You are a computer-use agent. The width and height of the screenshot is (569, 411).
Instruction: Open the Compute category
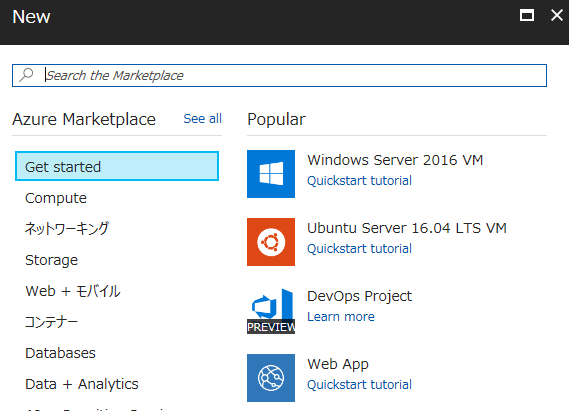[x=56, y=198]
